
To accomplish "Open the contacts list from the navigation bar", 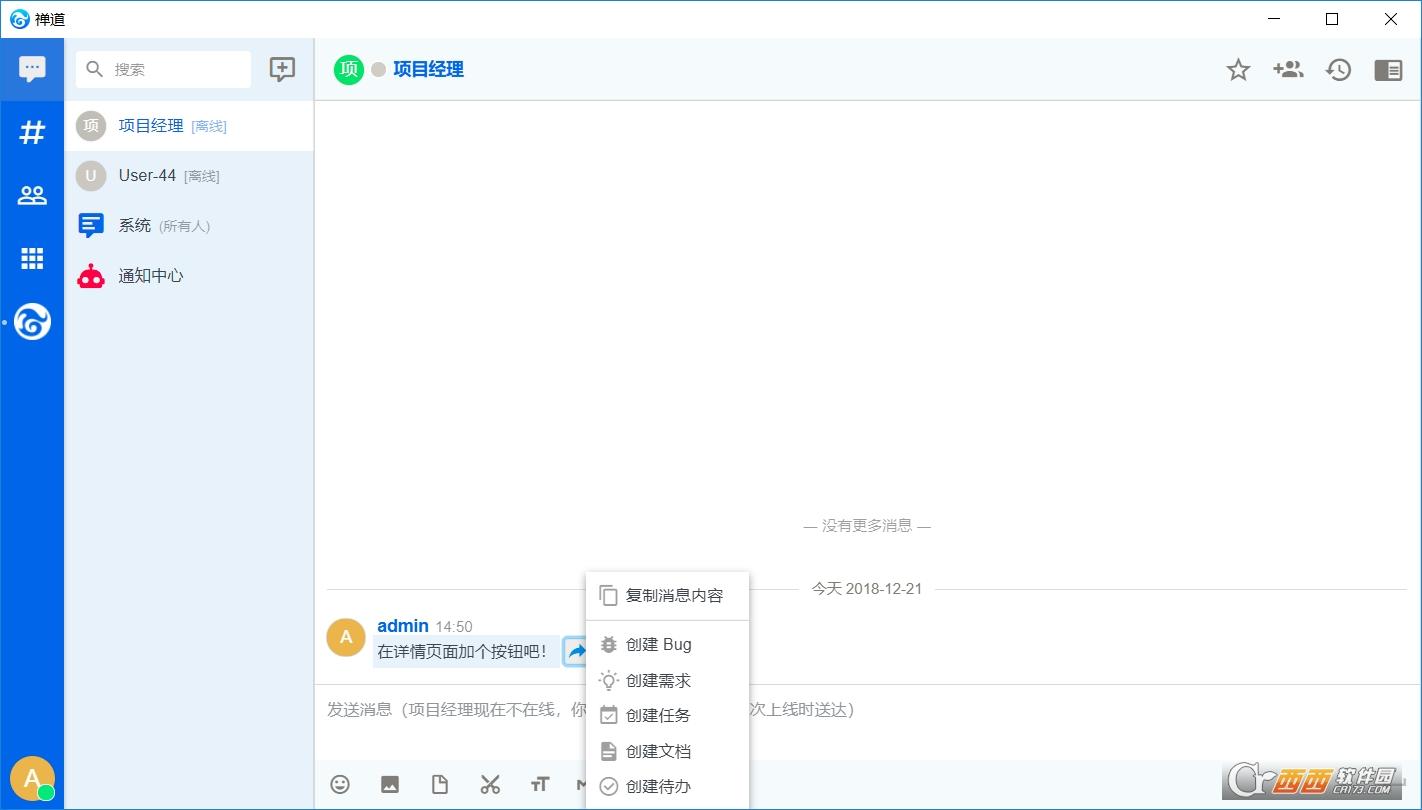I will pos(32,196).
